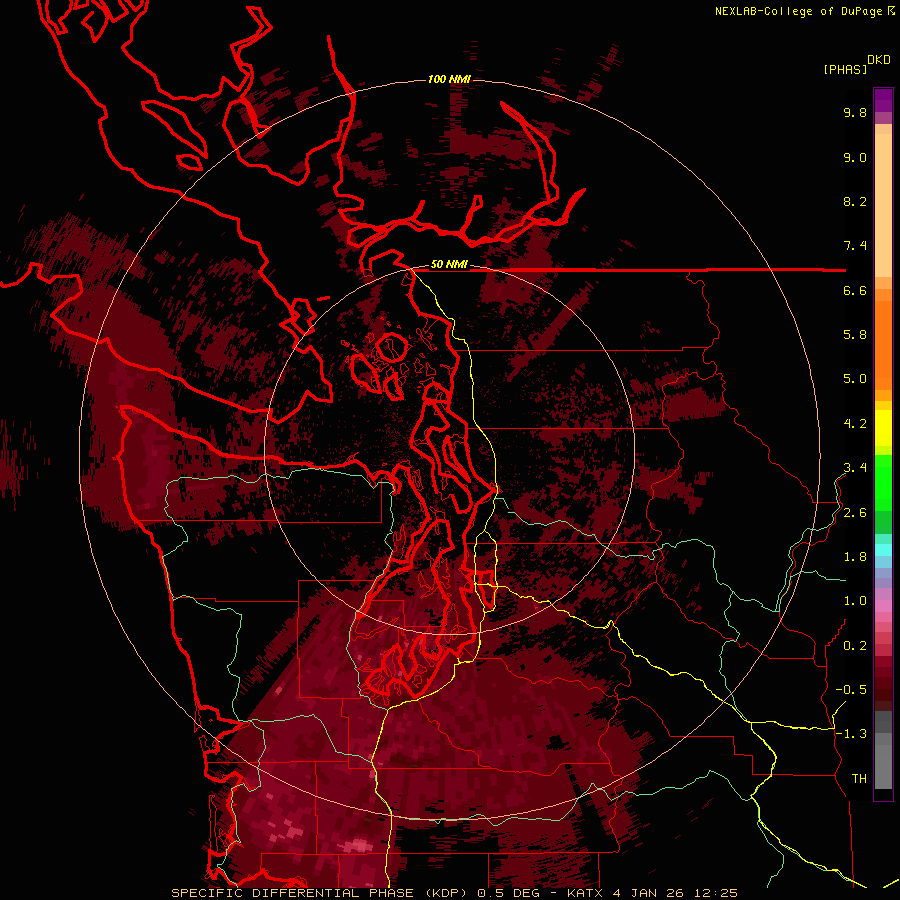Select the 5.8 legend value
Image resolution: width=900 pixels, height=900 pixels.
[x=855, y=335]
